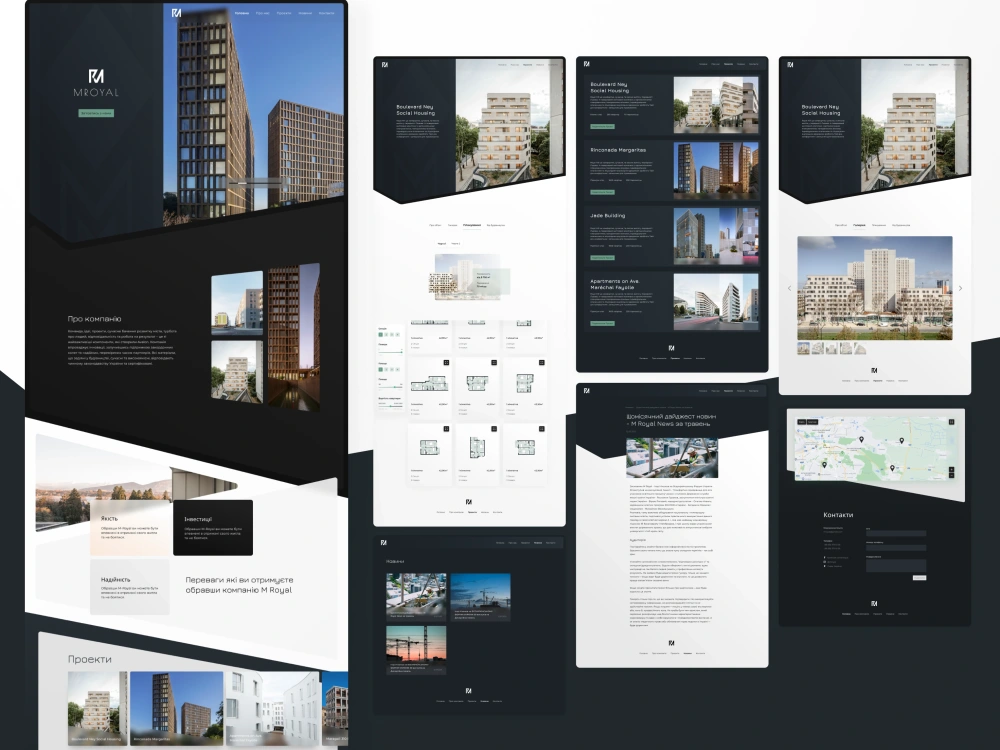
Task: Click the fullscreen icon on the contacts map
Action: coord(952,422)
